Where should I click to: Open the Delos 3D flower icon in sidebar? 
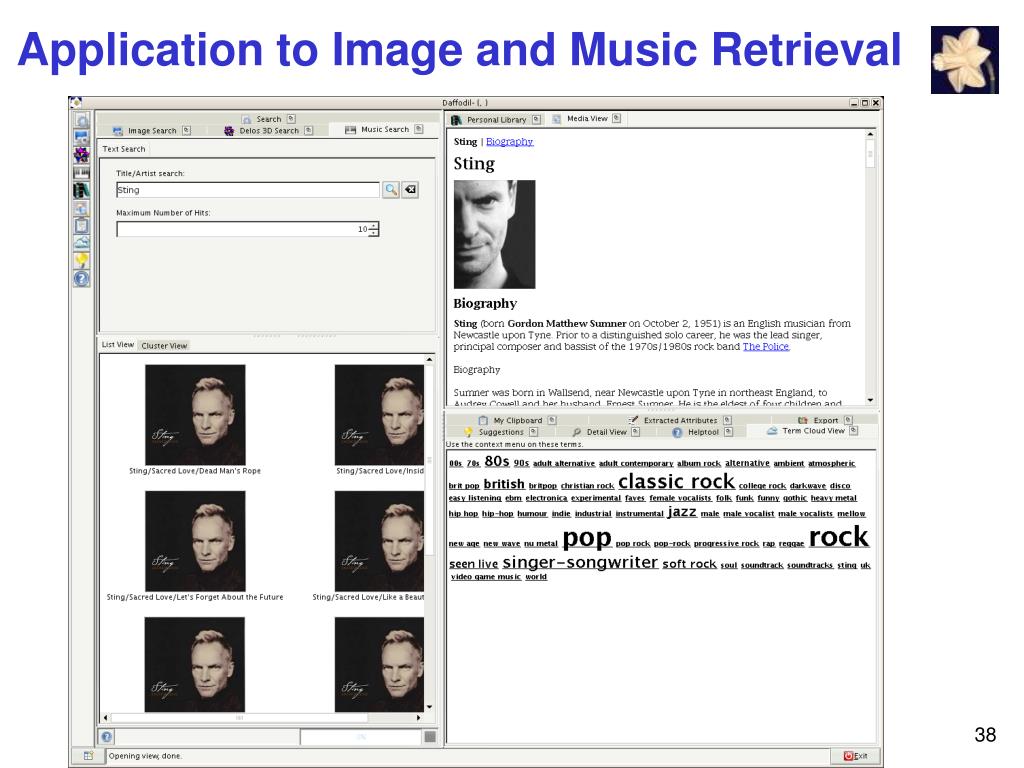[x=82, y=155]
